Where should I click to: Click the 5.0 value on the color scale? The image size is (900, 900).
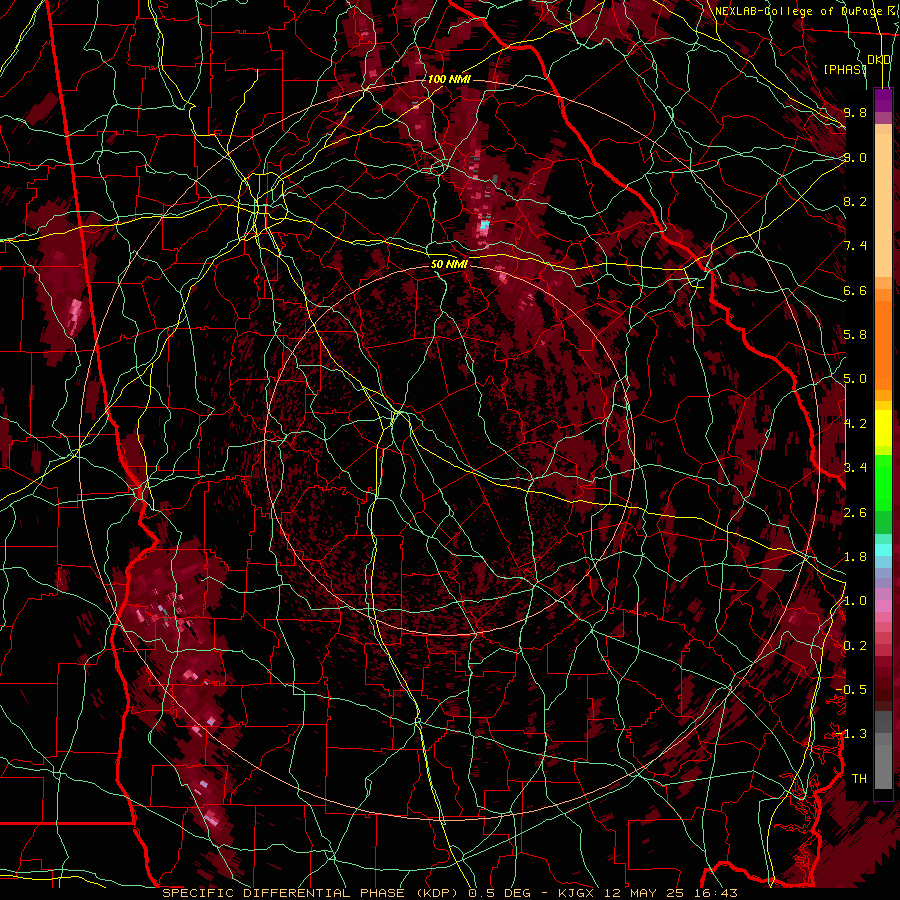[855, 379]
